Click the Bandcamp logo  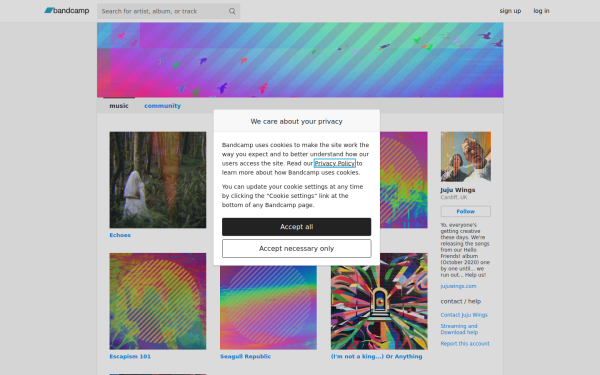pyautogui.click(x=67, y=11)
